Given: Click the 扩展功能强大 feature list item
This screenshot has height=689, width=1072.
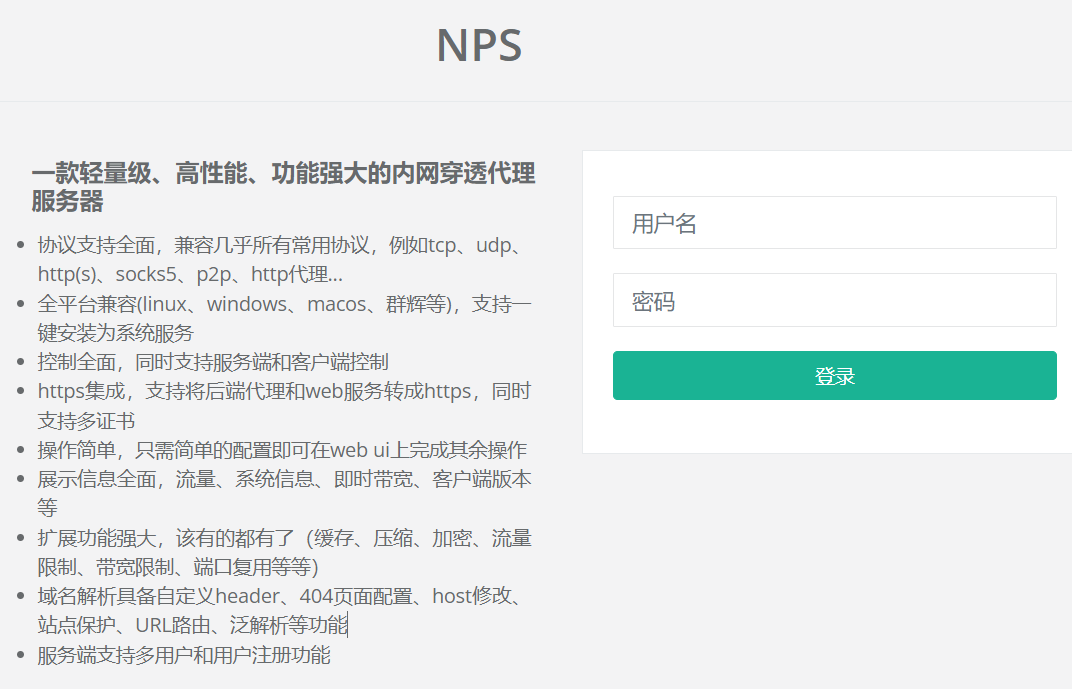Looking at the screenshot, I should tap(283, 539).
